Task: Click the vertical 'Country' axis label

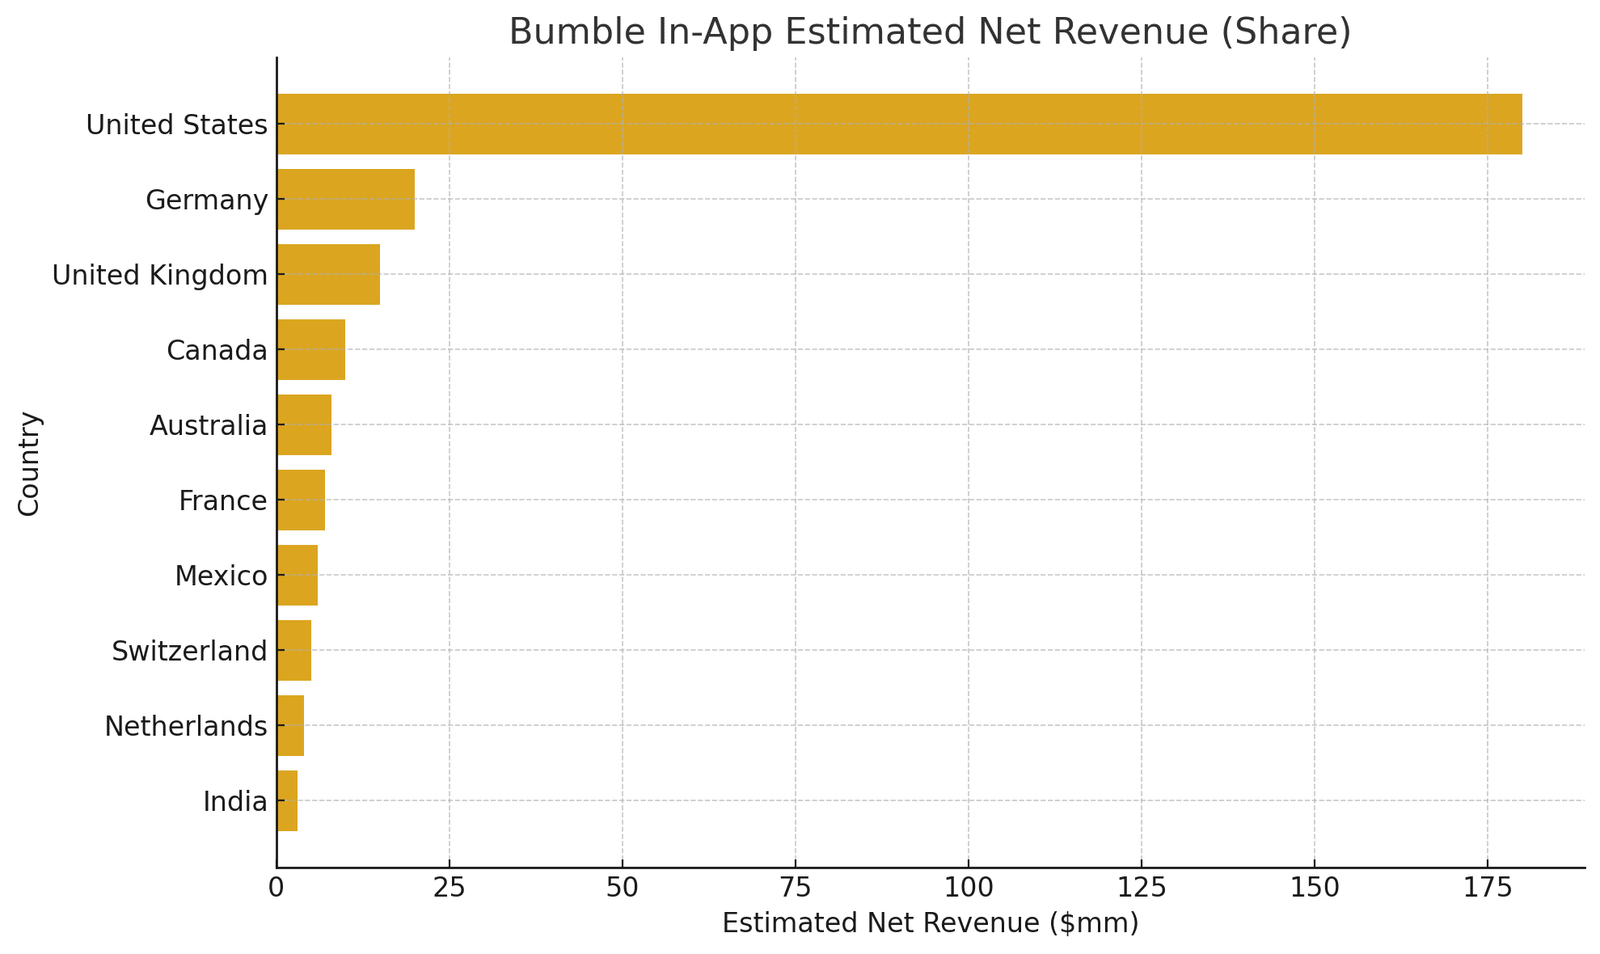Action: coord(29,463)
